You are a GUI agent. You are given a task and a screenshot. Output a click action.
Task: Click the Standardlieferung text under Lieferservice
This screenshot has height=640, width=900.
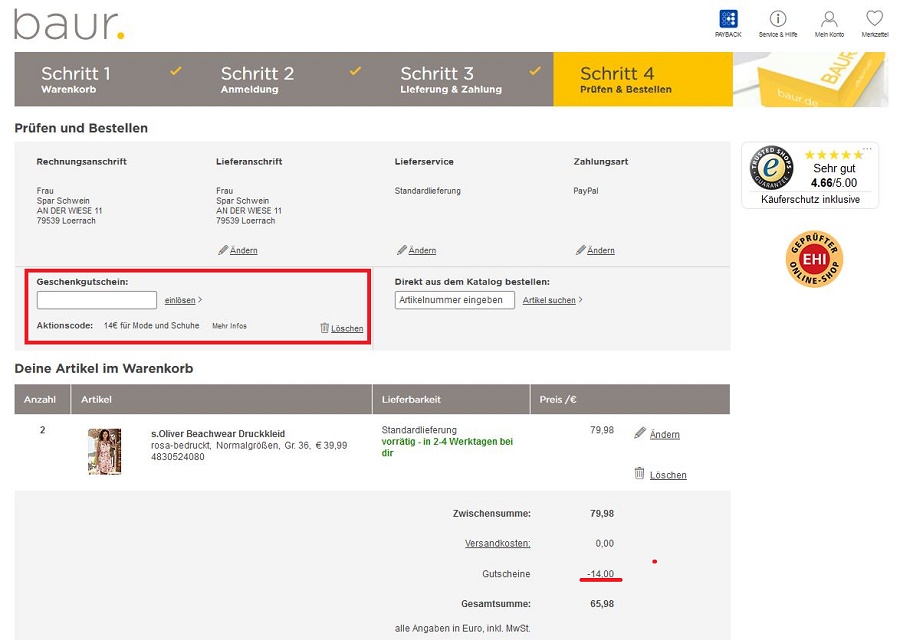coord(428,191)
